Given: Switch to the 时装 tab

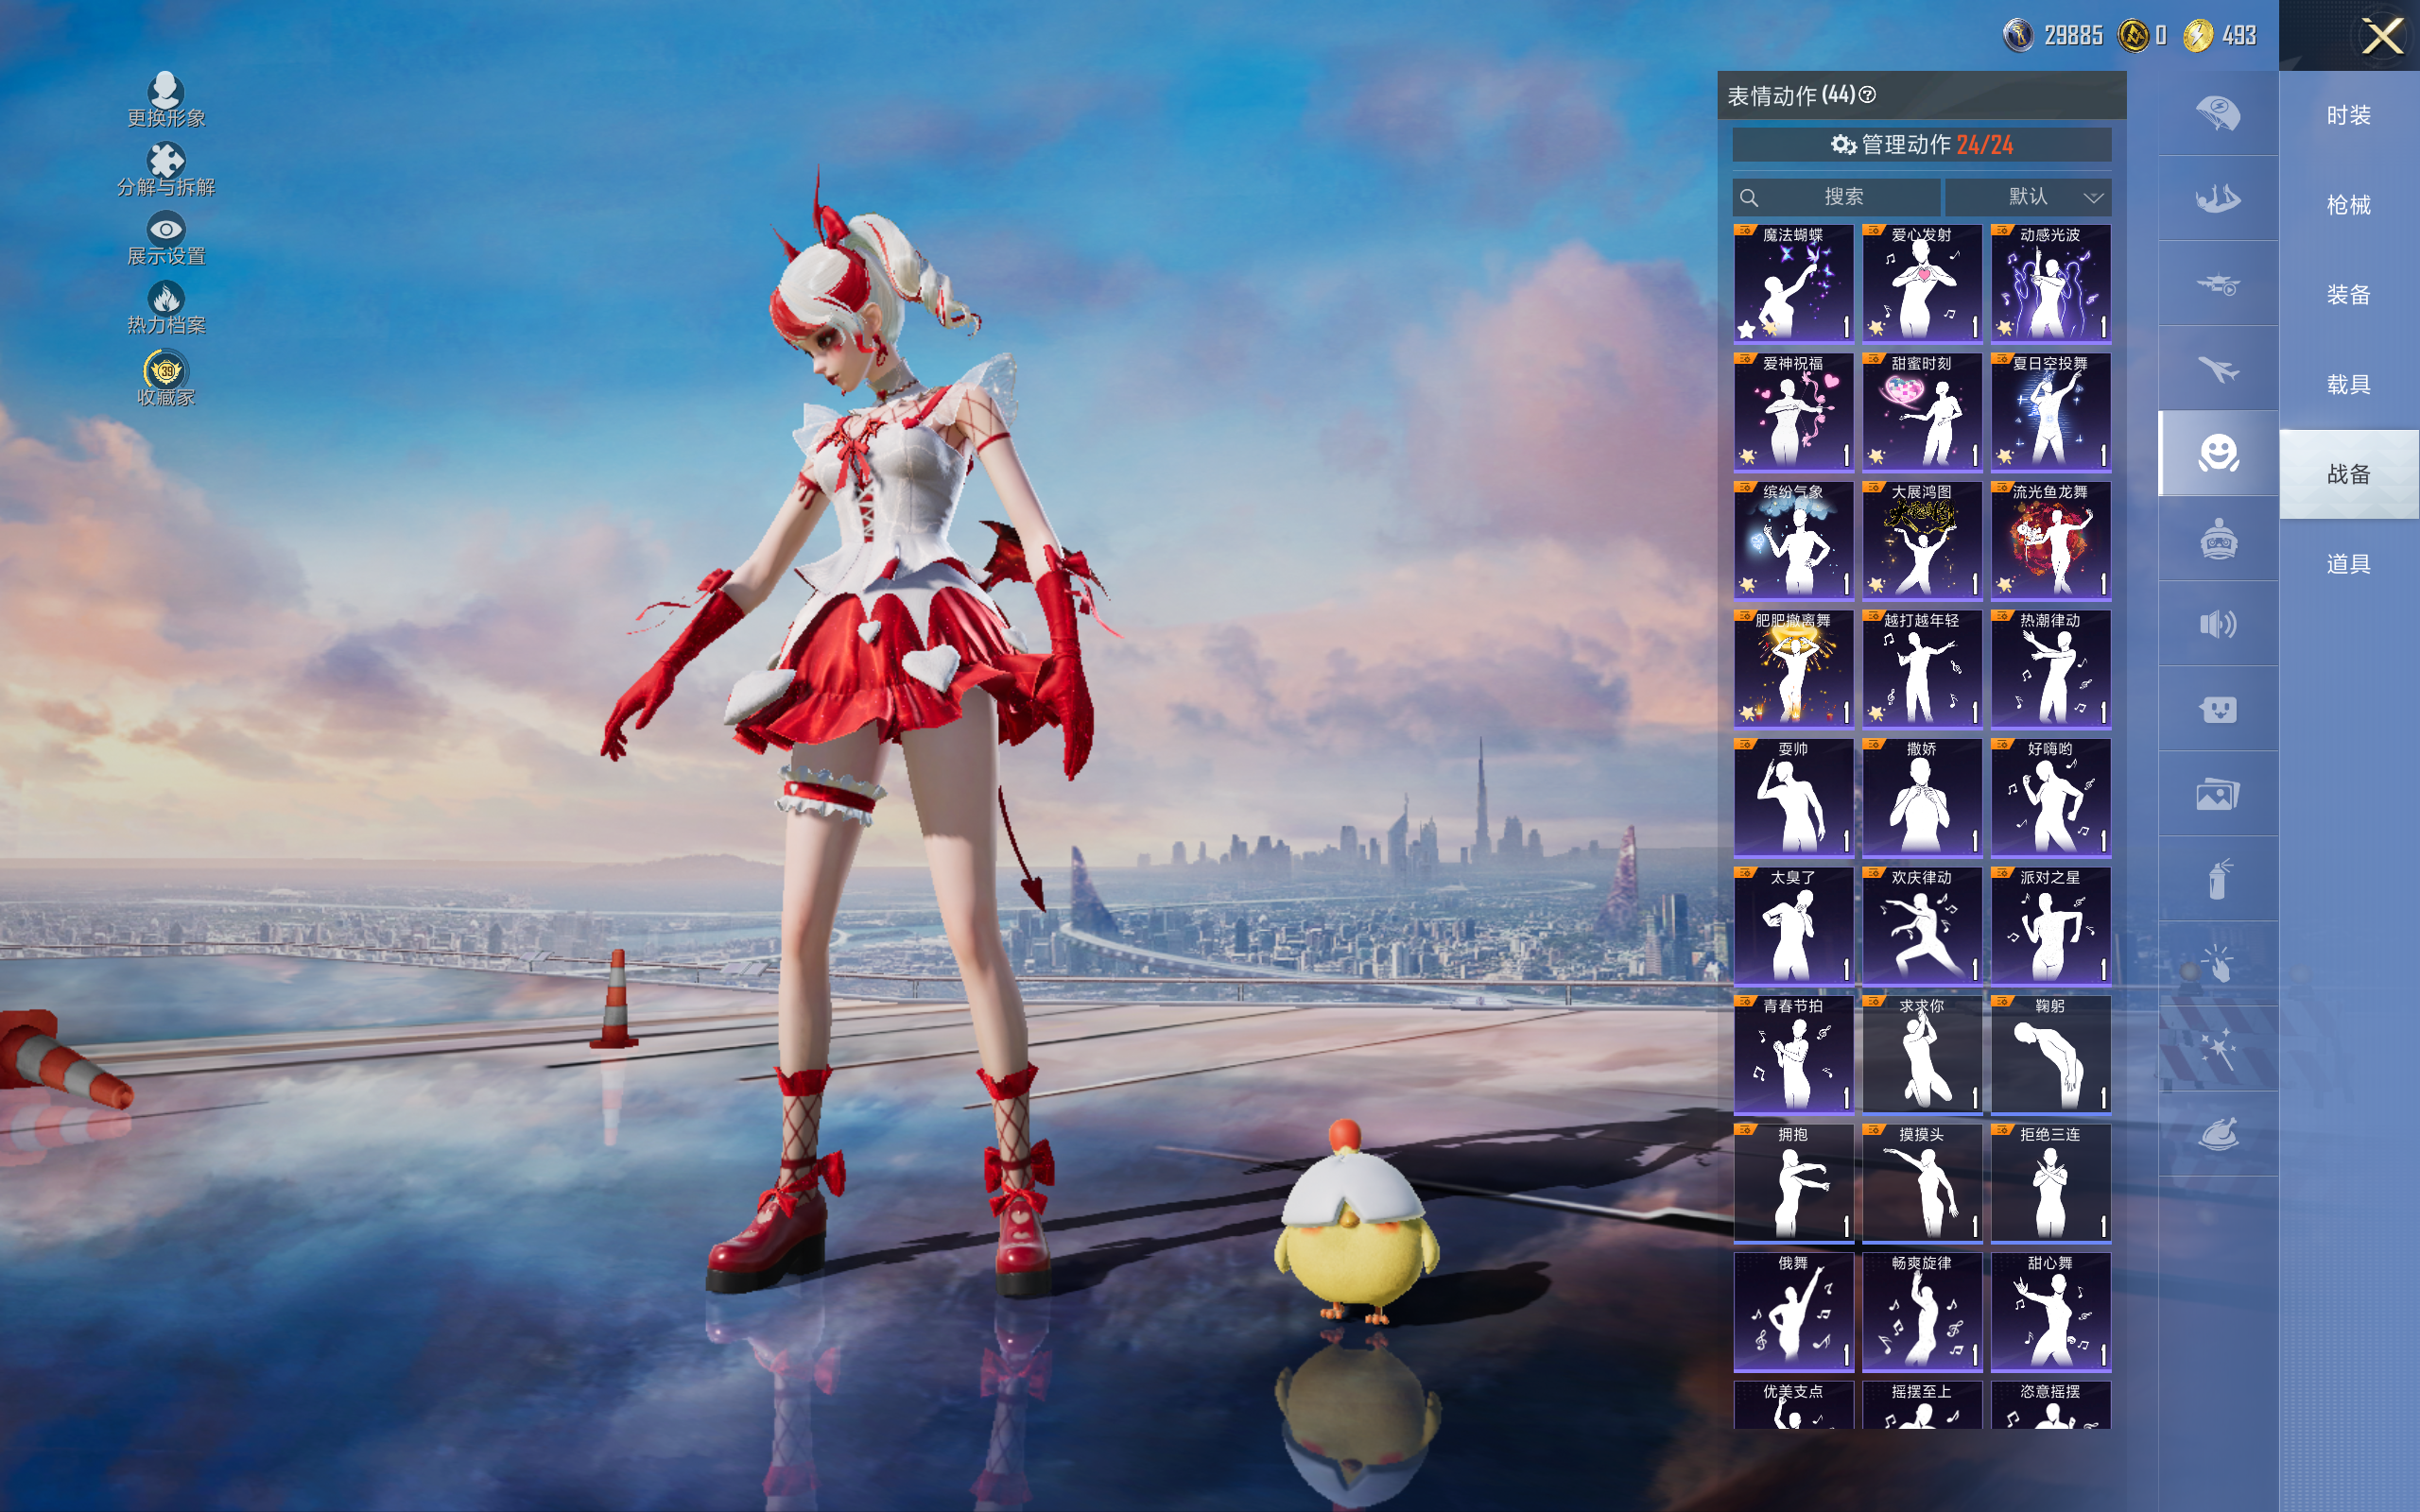Looking at the screenshot, I should pyautogui.click(x=2349, y=115).
